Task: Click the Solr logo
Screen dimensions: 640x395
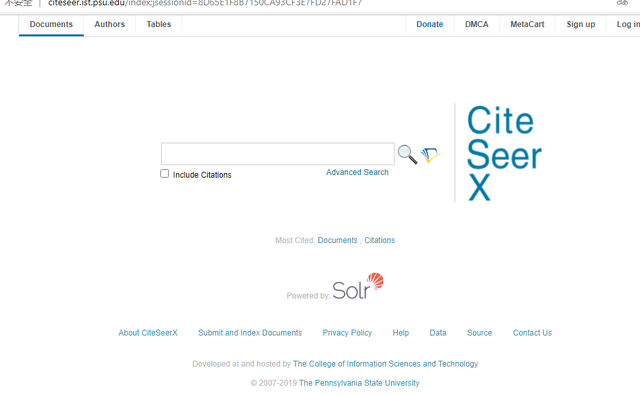Action: pos(358,286)
